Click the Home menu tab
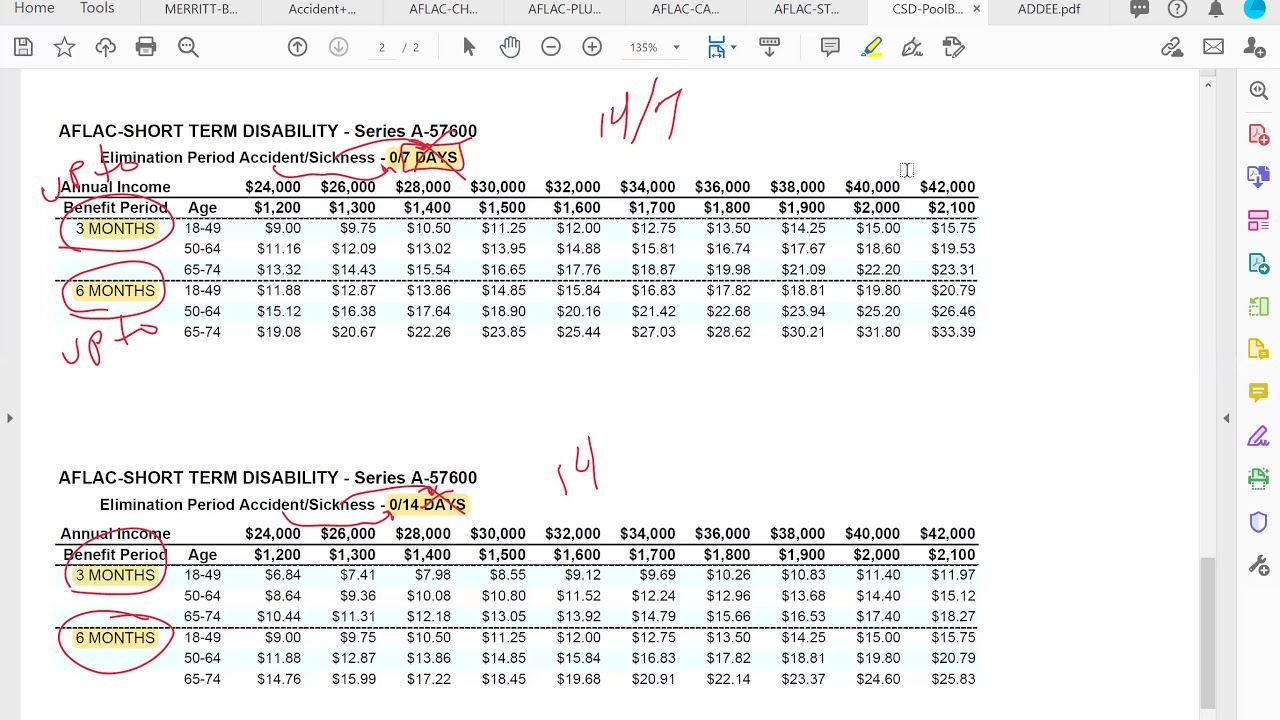1280x720 pixels. pos(34,9)
